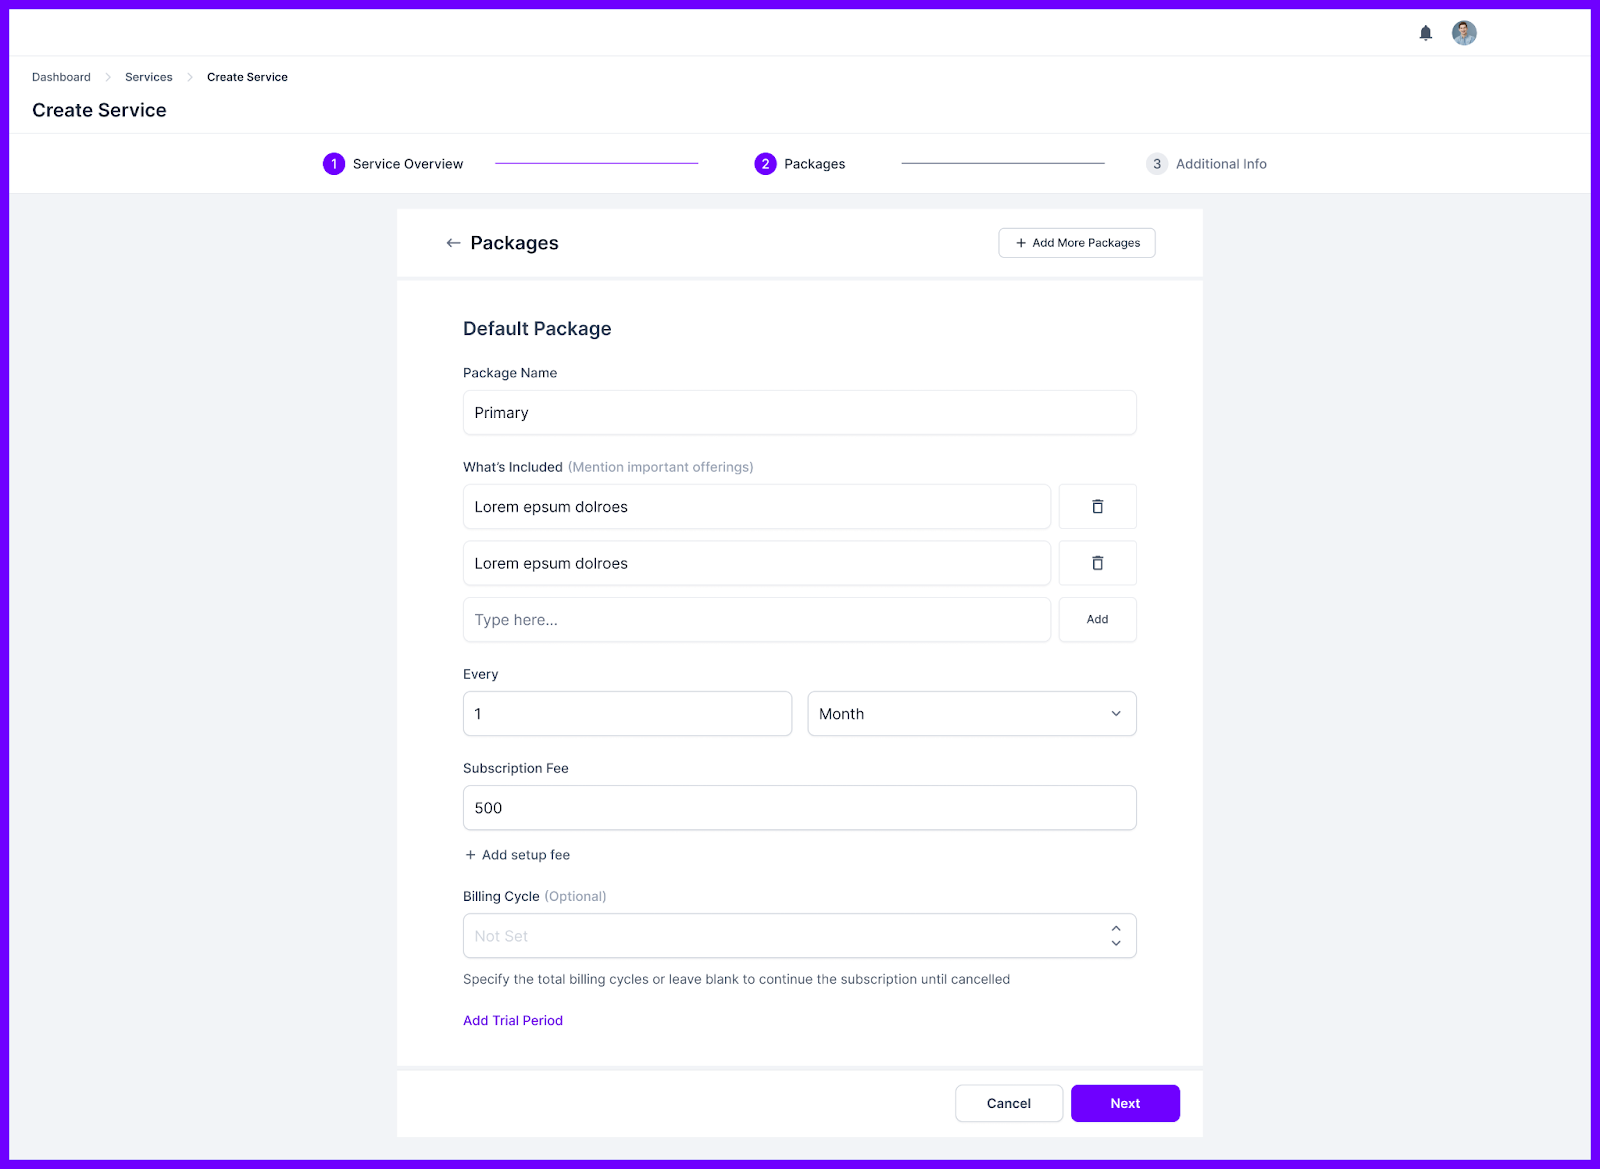The width and height of the screenshot is (1600, 1169).
Task: Switch to the Packages step
Action: point(765,163)
